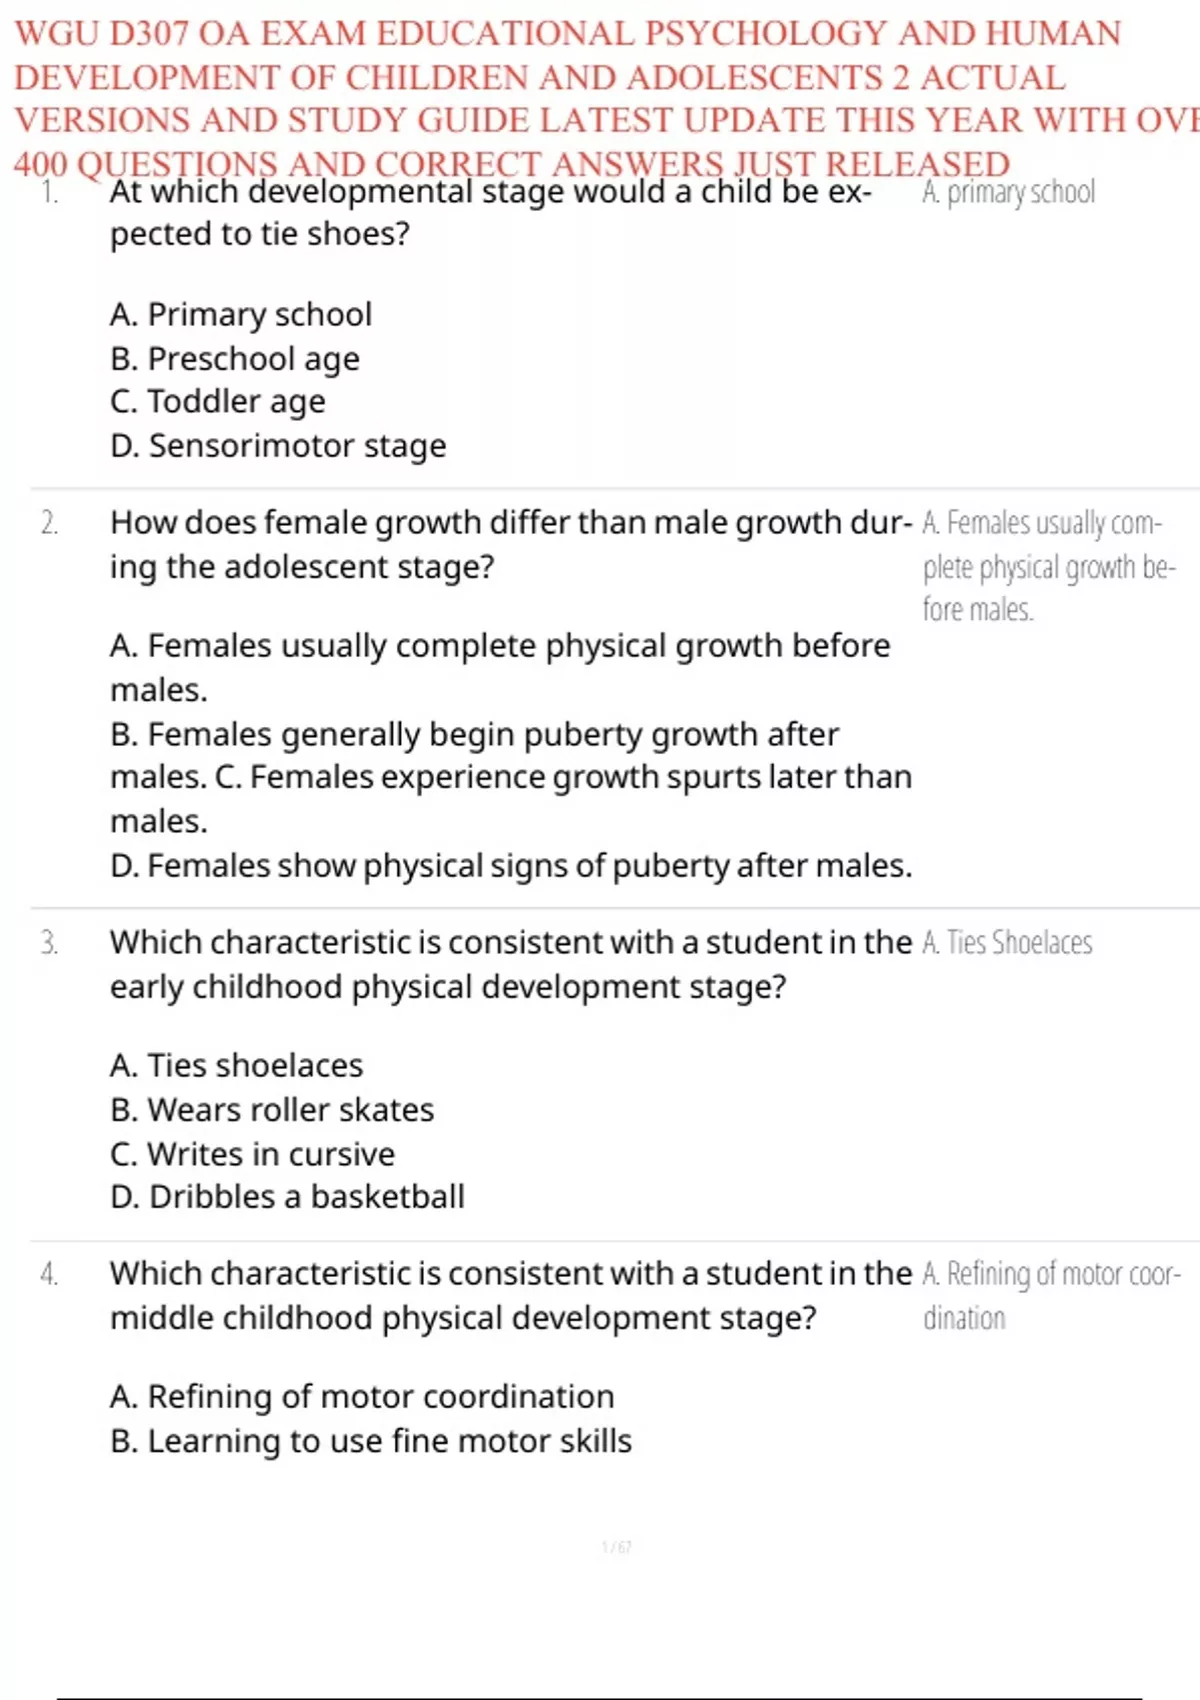Click the gray 'Refining of motor coordination' answer key
This screenshot has height=1700, width=1200.
pos(1050,1295)
